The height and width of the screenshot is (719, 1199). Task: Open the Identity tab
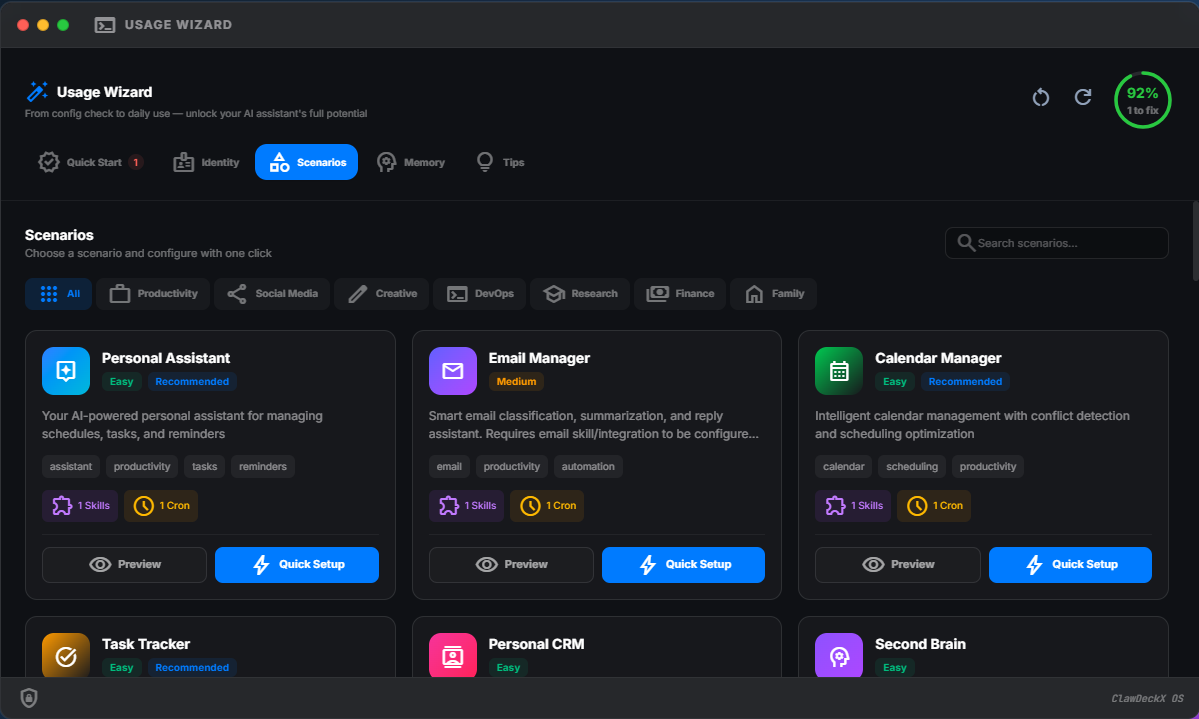click(206, 162)
